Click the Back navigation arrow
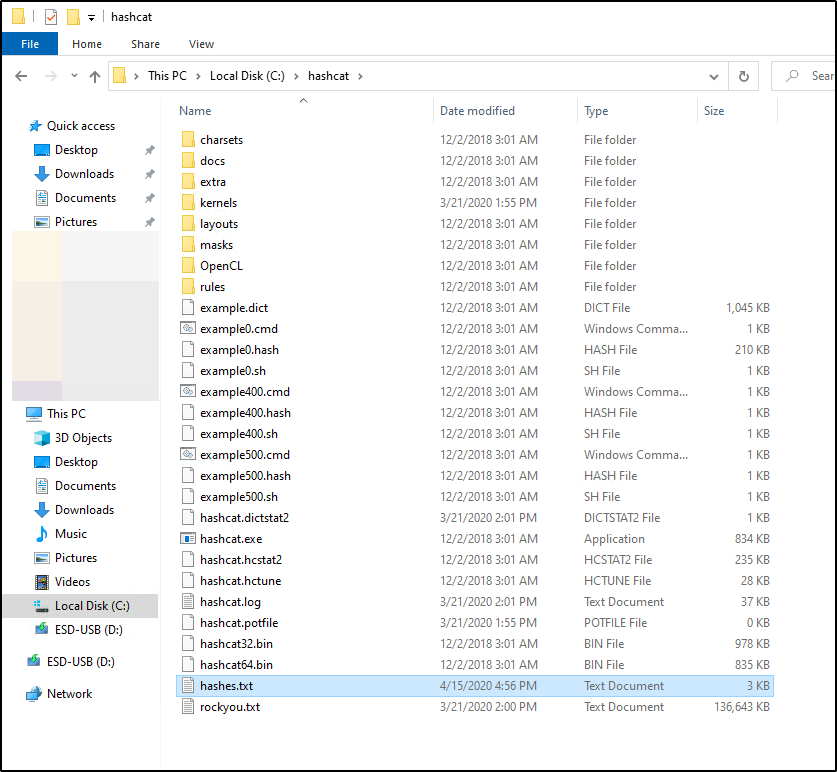The image size is (837, 772). (x=21, y=76)
